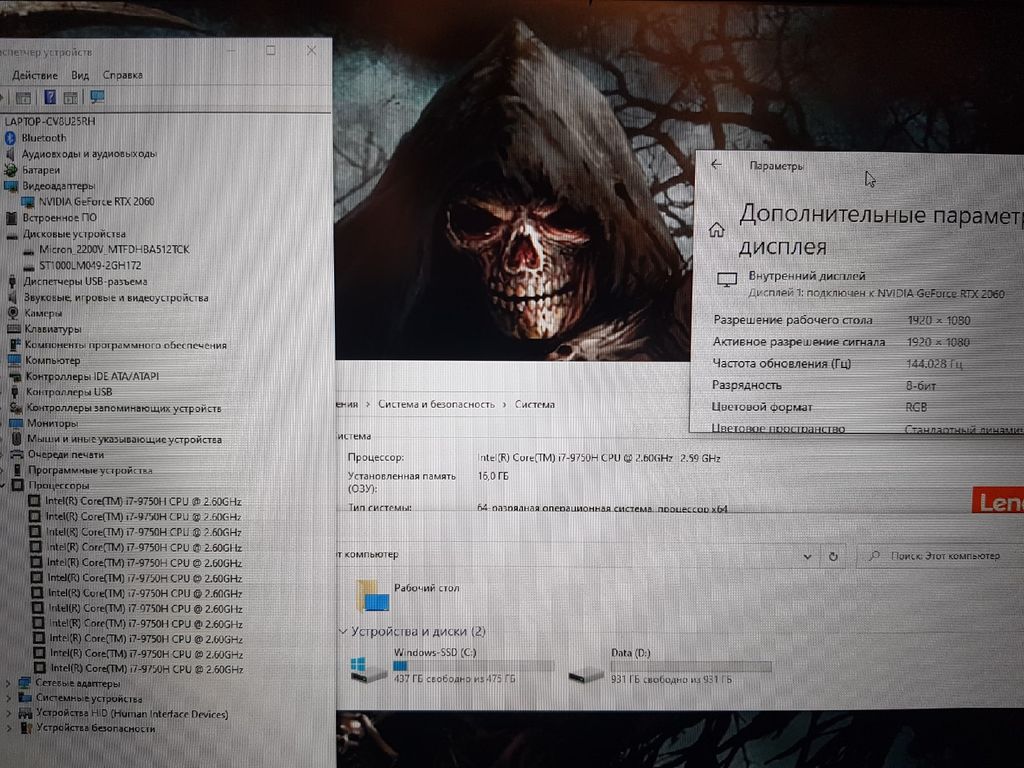Image resolution: width=1024 pixels, height=768 pixels.
Task: Click the monitor-shaped scan icon in Device Manager toolbar
Action: (97, 97)
